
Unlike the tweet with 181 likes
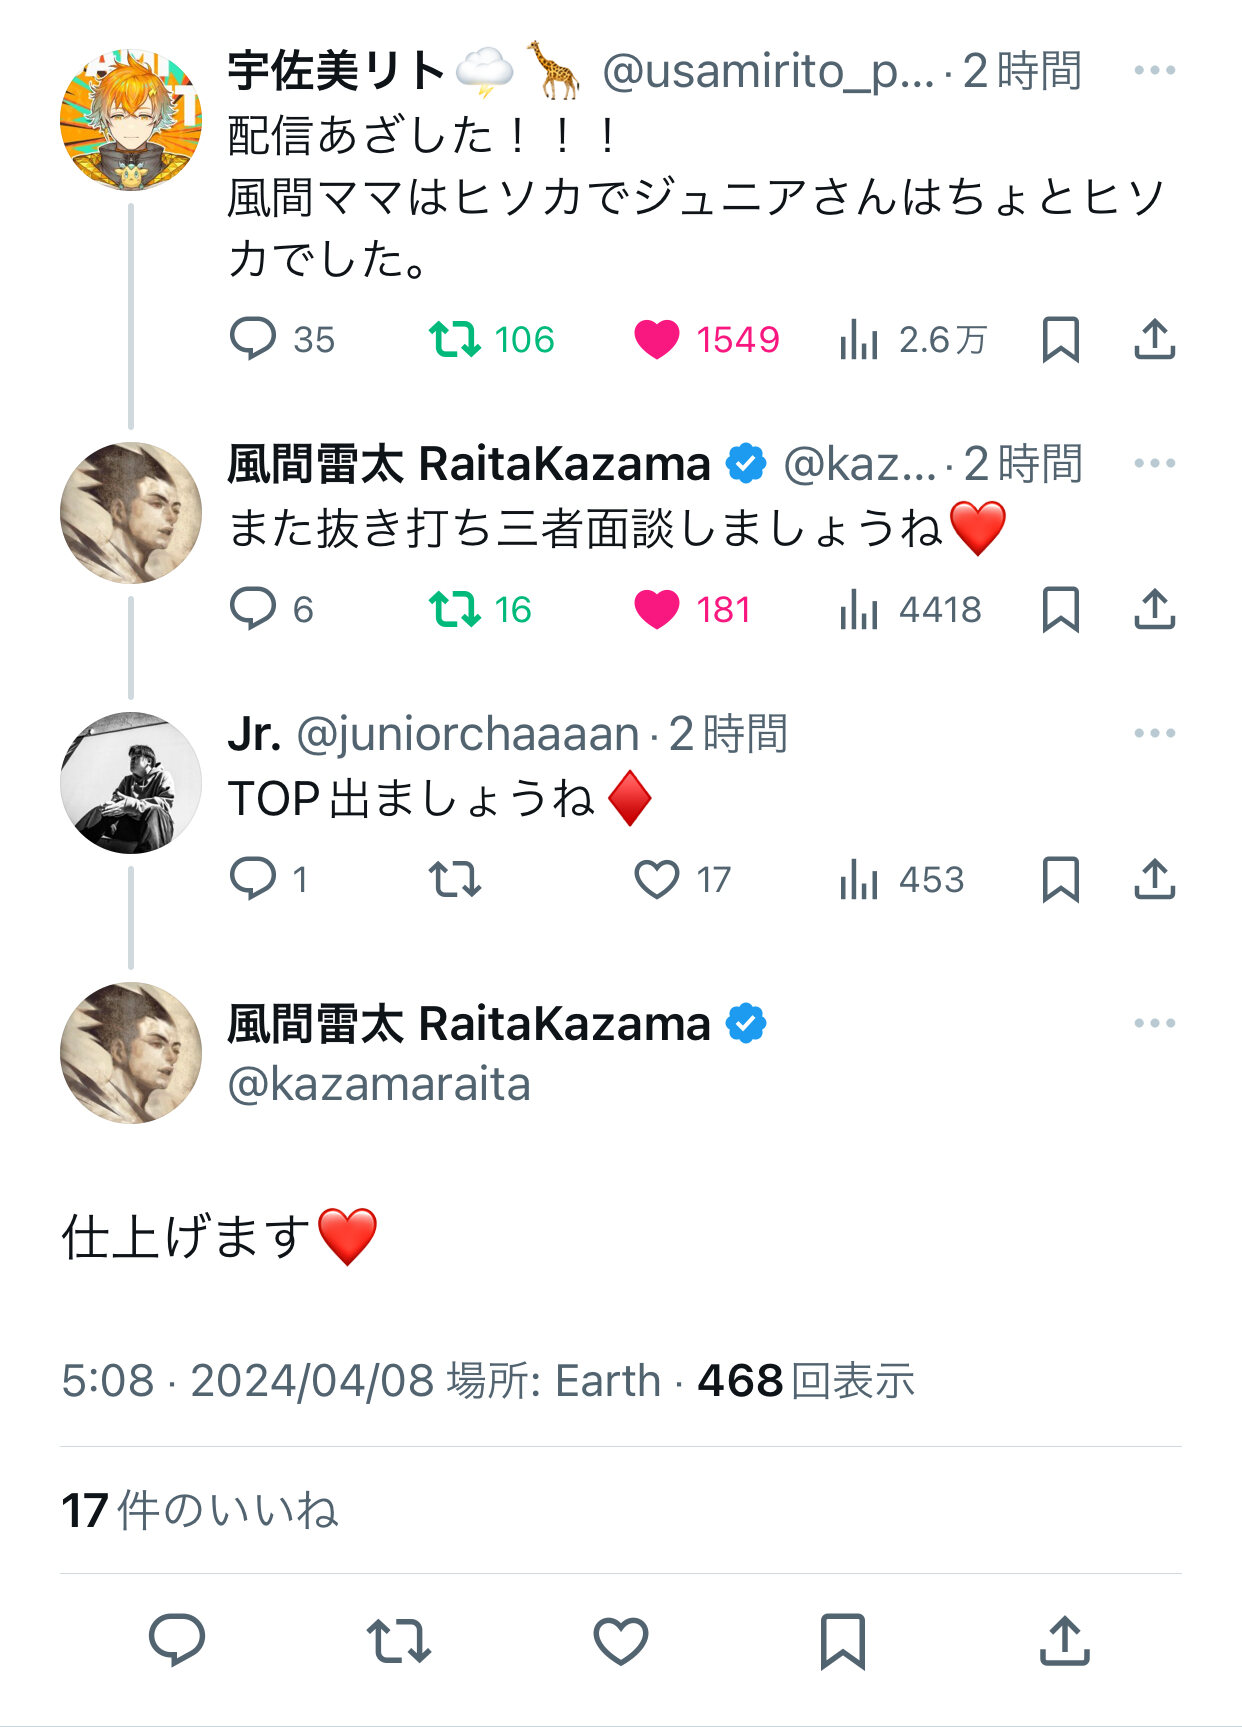tap(657, 609)
